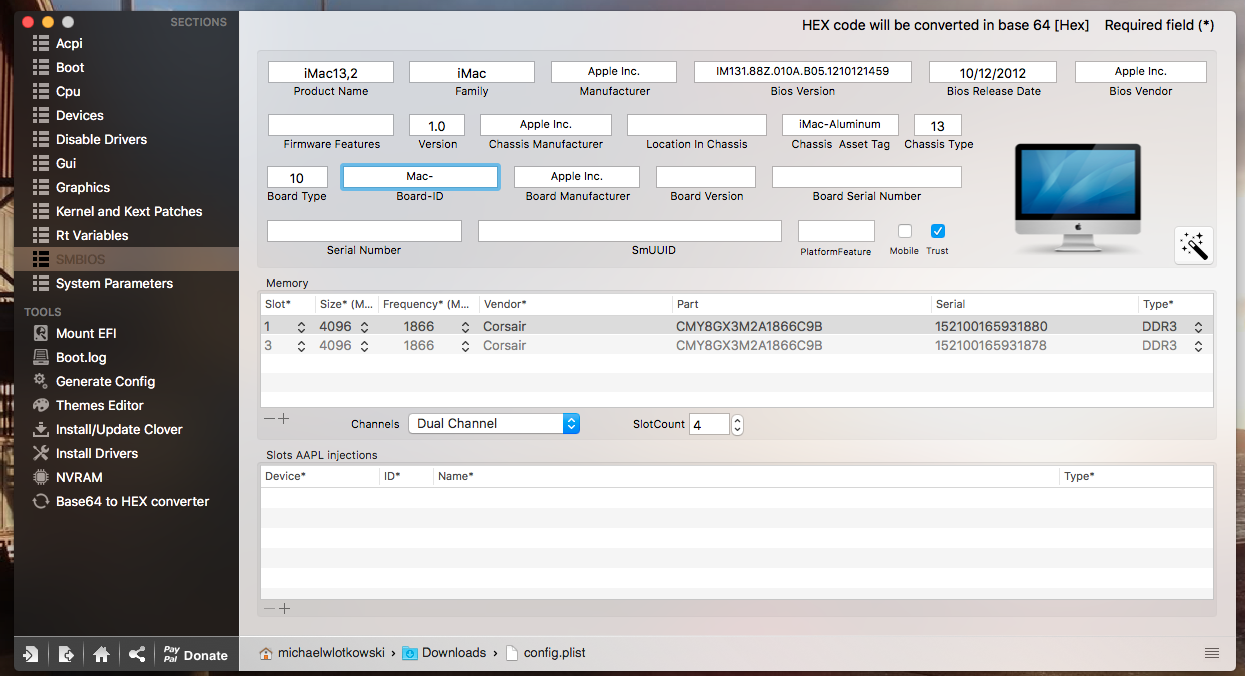Click the SlotCount field showing 4
The height and width of the screenshot is (676, 1245).
click(709, 425)
